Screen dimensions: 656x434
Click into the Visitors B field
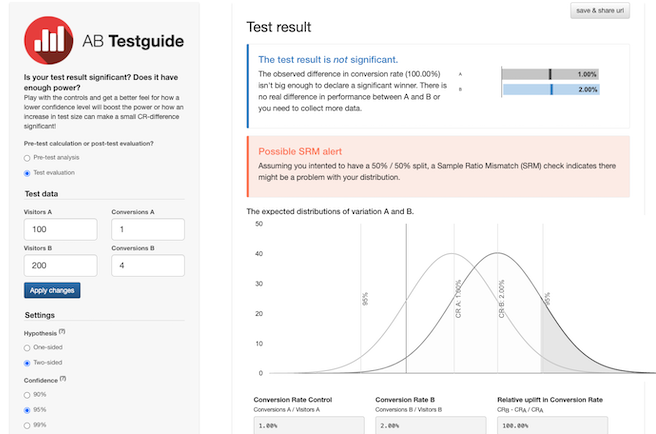click(x=60, y=265)
